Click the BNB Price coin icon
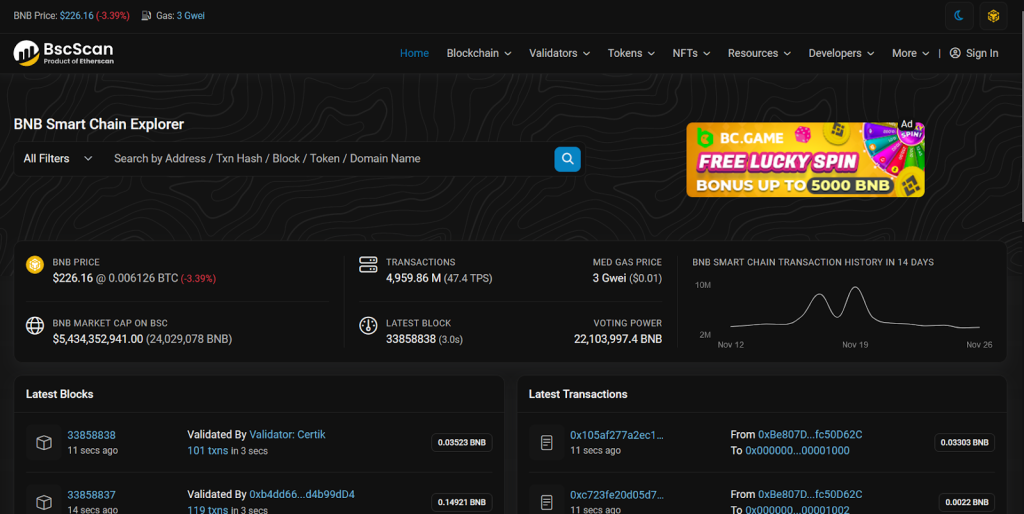The width and height of the screenshot is (1024, 514). (34, 266)
